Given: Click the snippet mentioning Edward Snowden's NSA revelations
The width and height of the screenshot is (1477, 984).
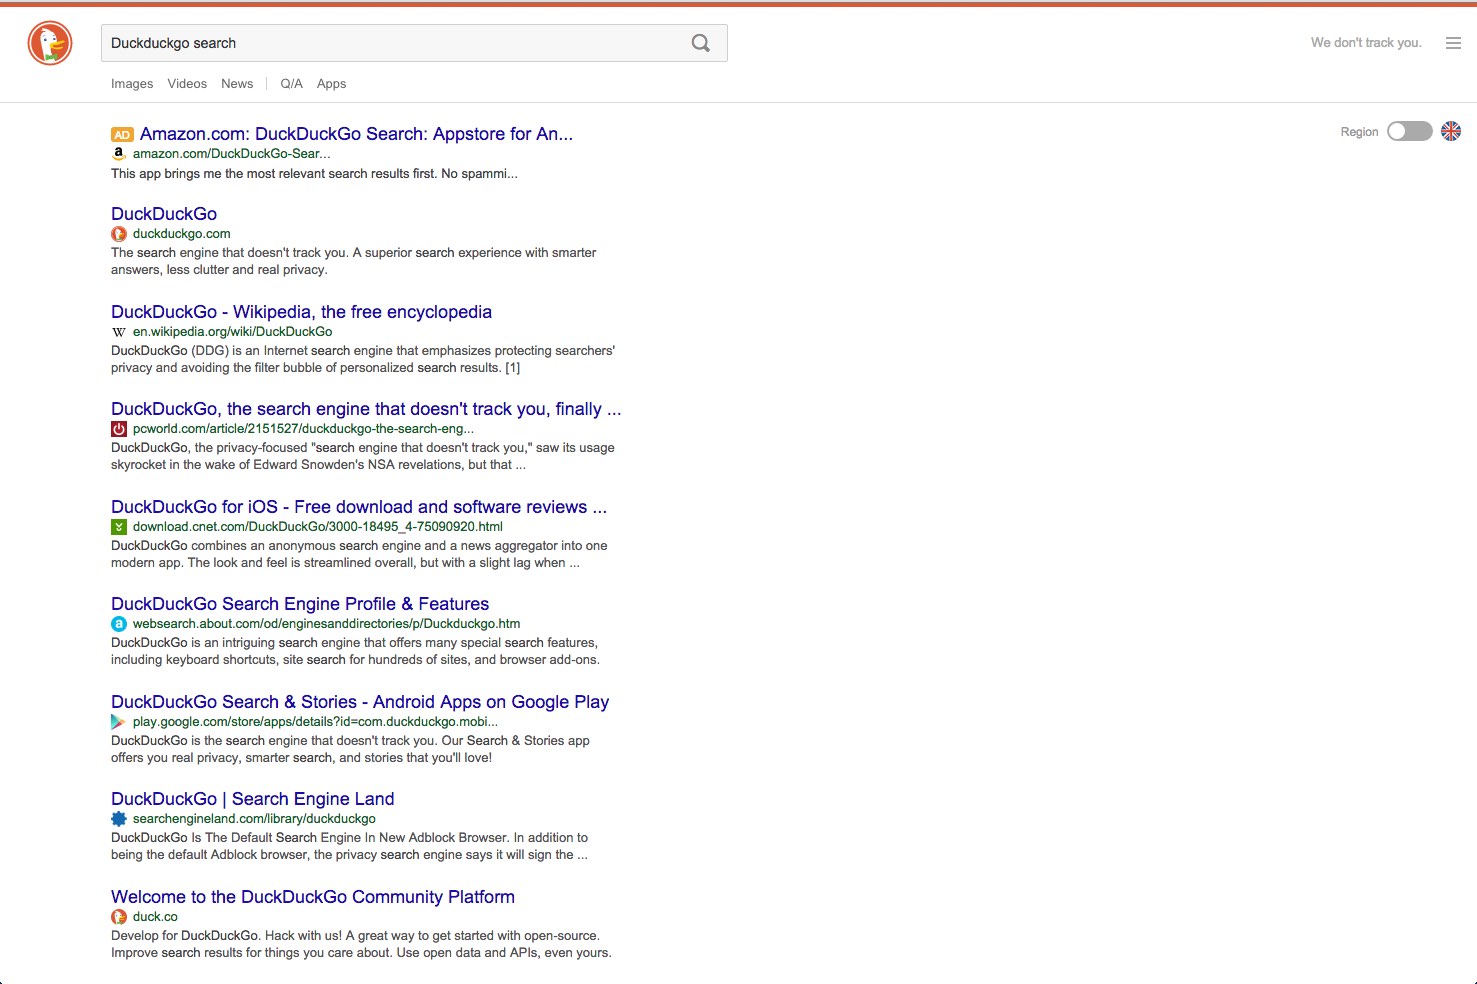Looking at the screenshot, I should pyautogui.click(x=363, y=457).
